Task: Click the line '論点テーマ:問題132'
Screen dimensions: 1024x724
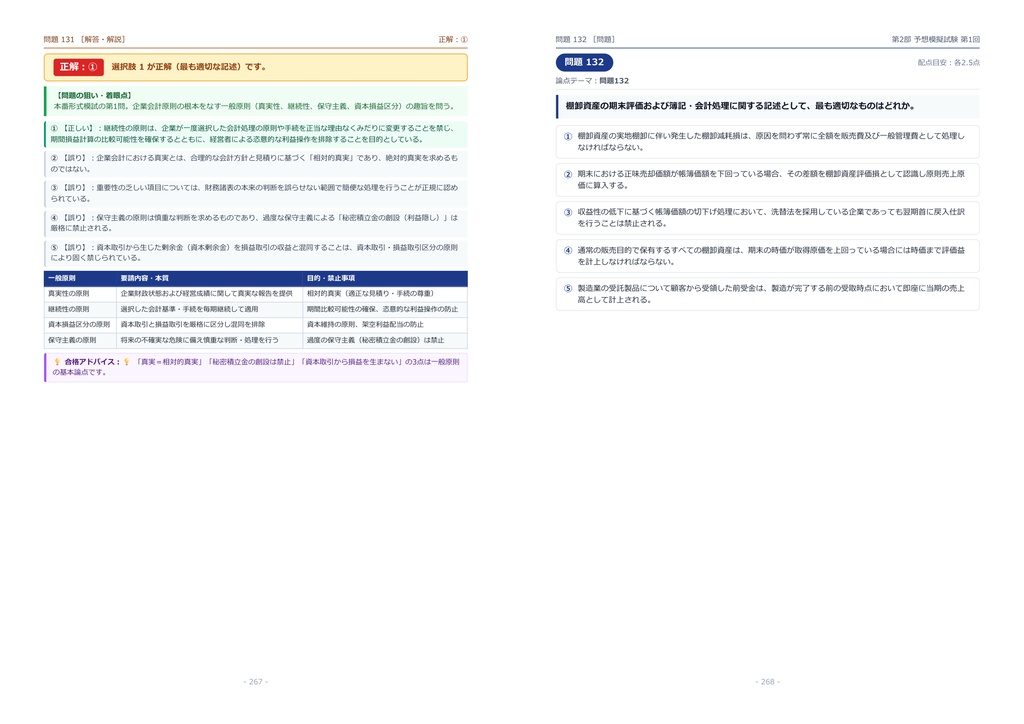Action: [x=592, y=81]
